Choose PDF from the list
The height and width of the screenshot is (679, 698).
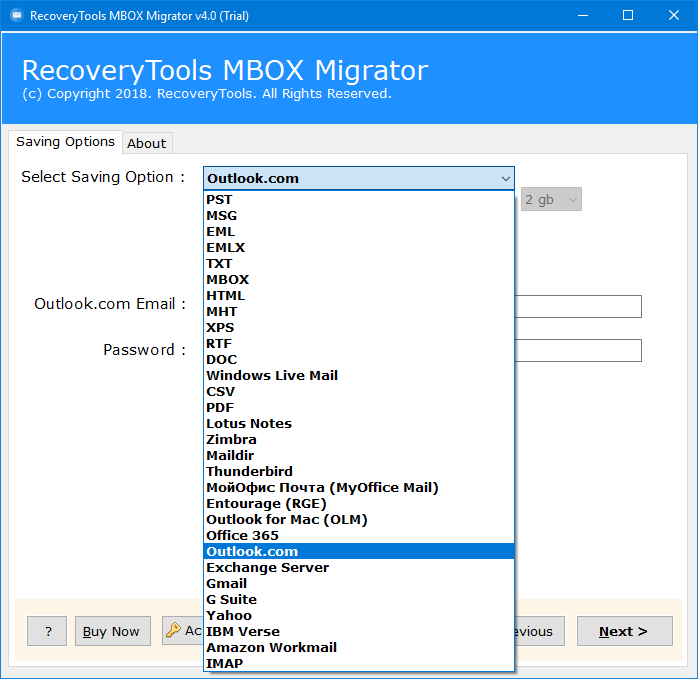[x=359, y=407]
